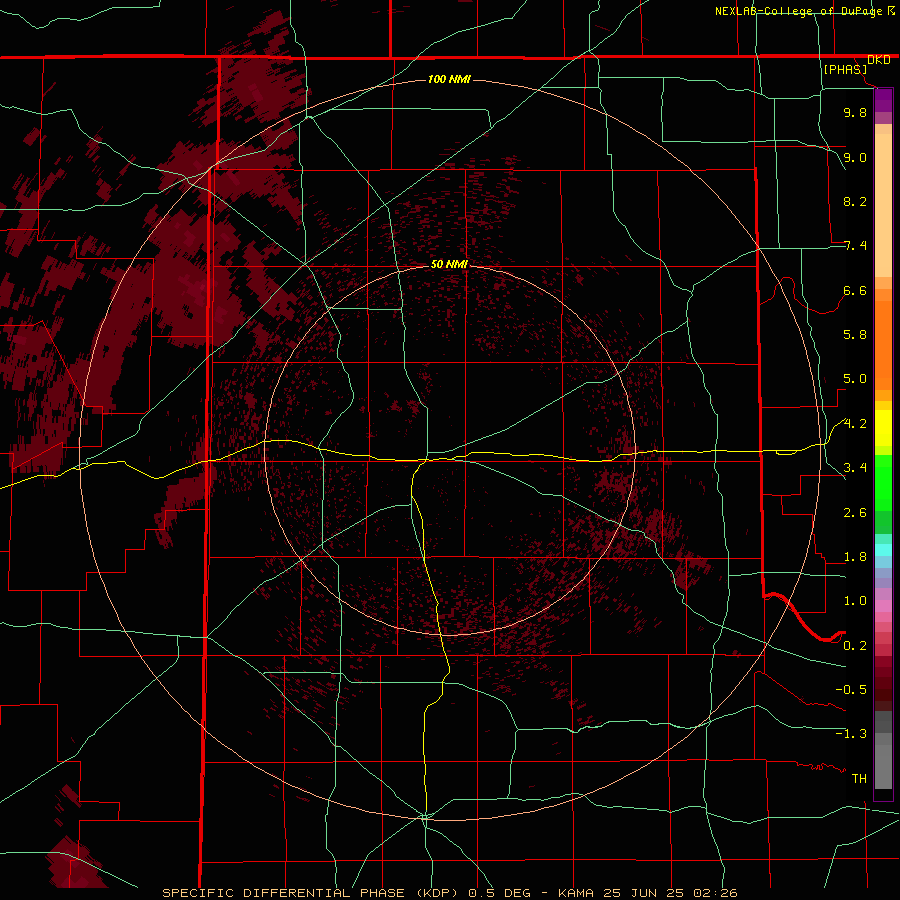Image resolution: width=900 pixels, height=900 pixels.
Task: Click the cyan segment of color bar
Action: click(x=883, y=550)
